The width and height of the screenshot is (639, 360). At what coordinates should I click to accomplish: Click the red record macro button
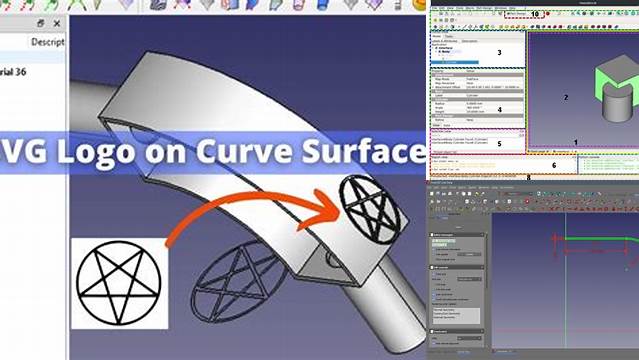click(x=548, y=14)
